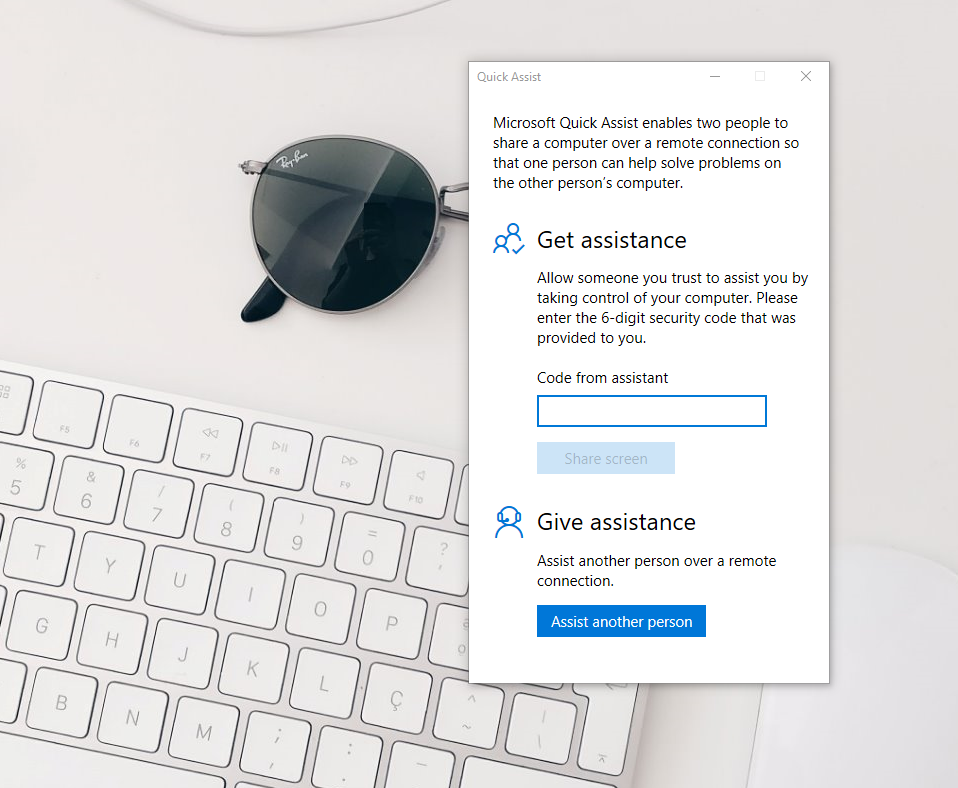958x788 pixels.
Task: Click the Give assistance headset icon
Action: coord(508,522)
